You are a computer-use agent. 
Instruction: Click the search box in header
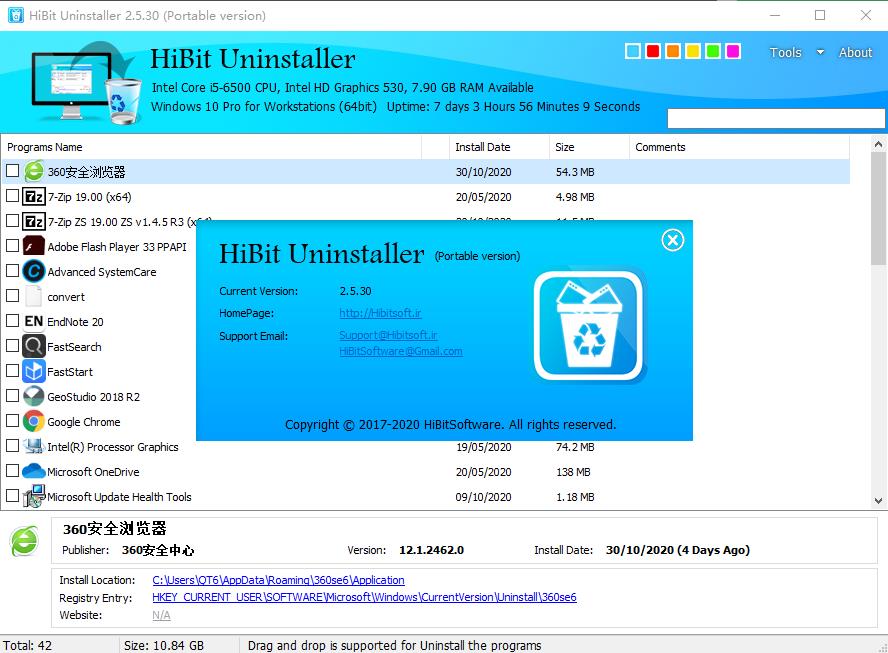pyautogui.click(x=776, y=118)
